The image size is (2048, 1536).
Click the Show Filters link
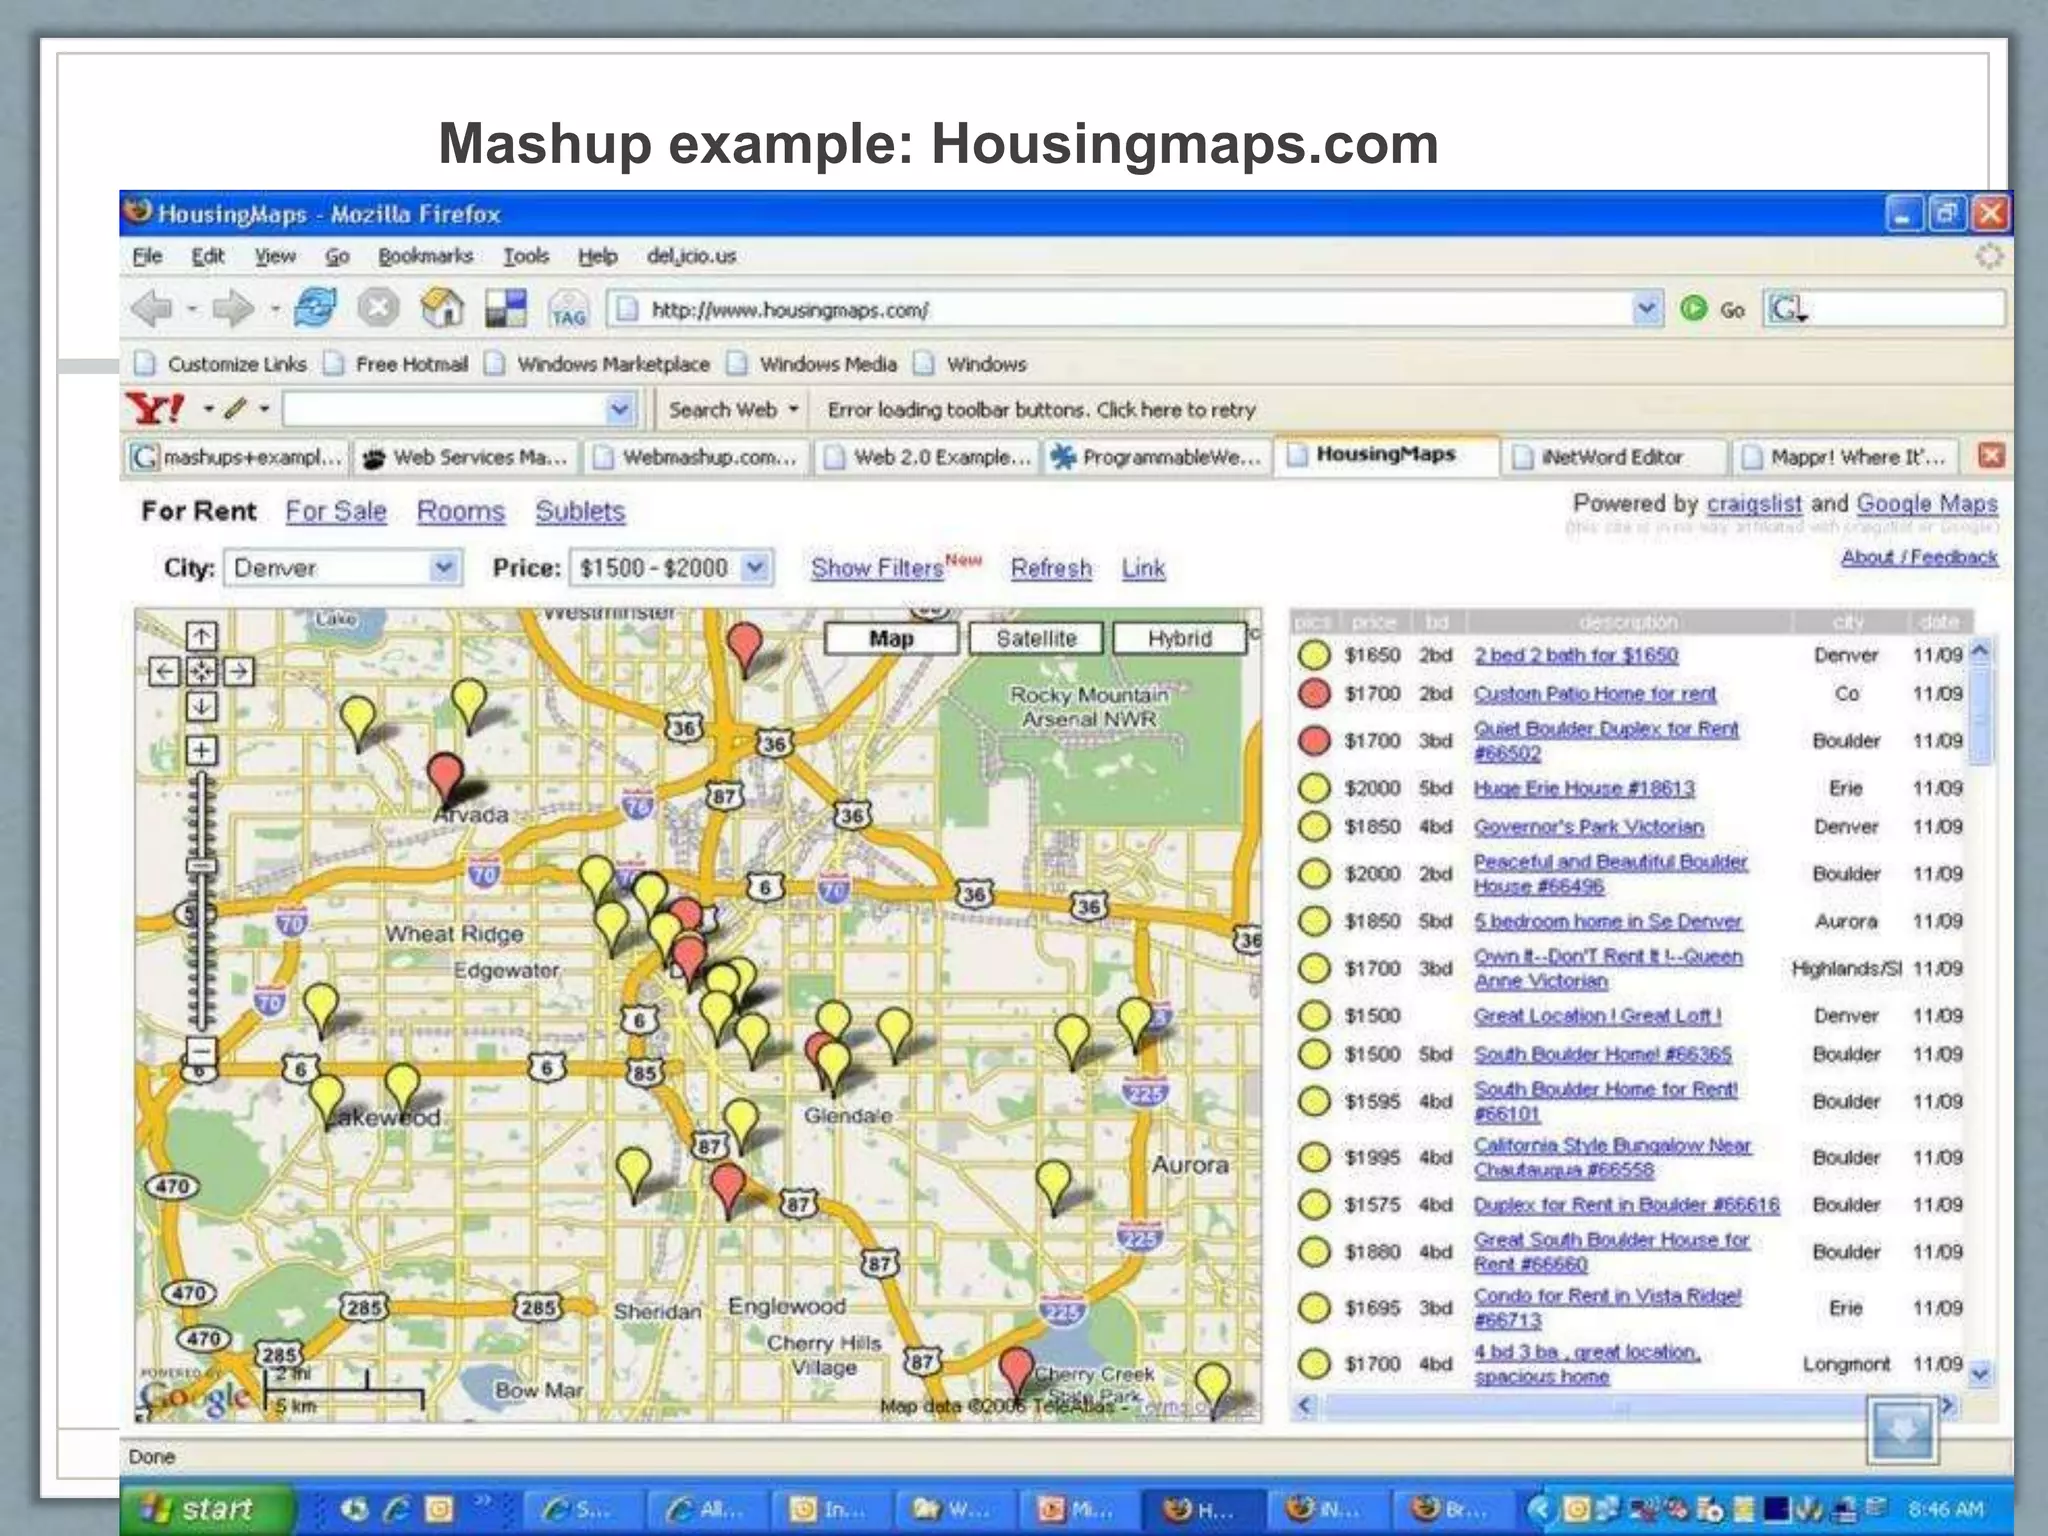[x=877, y=568]
